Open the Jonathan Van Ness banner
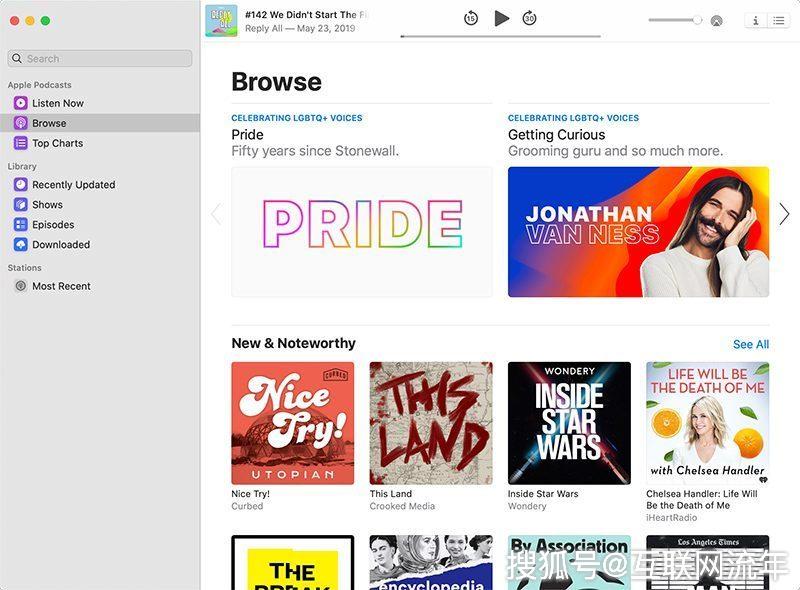The image size is (800, 590). click(x=638, y=232)
